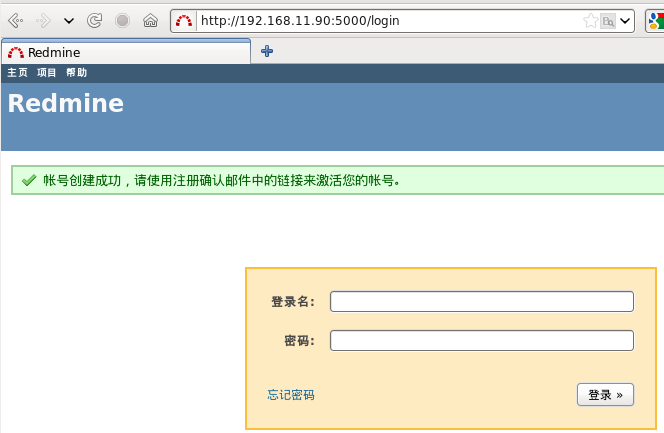
Task: Click the Redmine site icon in address bar
Action: 184,20
